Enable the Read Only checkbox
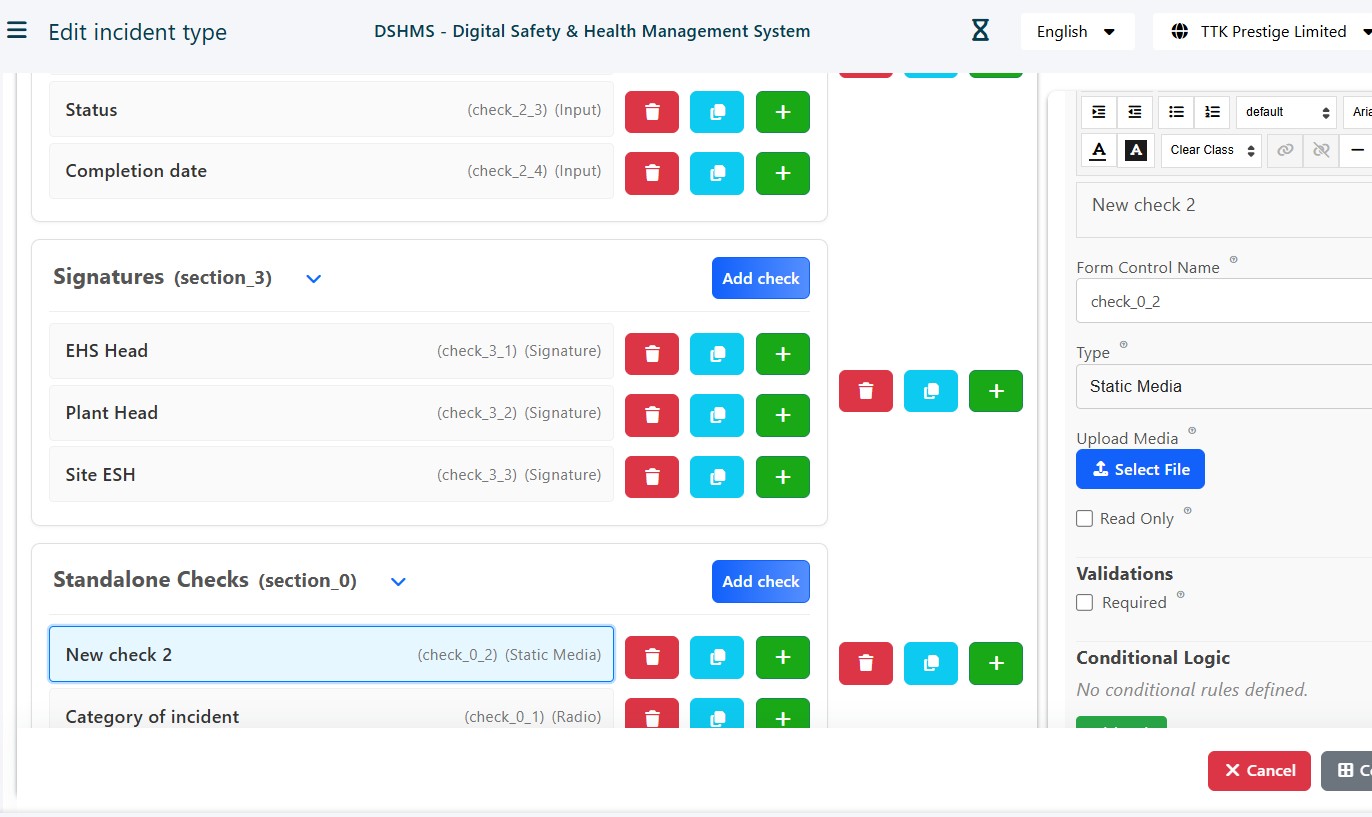This screenshot has width=1372, height=817. (1084, 518)
